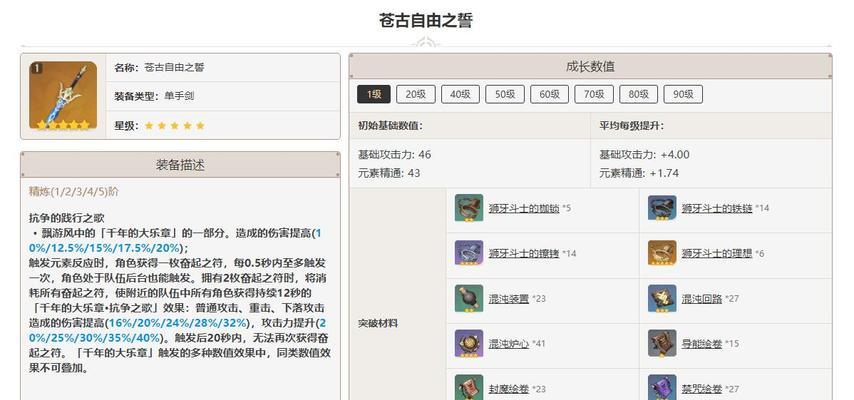This screenshot has width=854, height=400.
Task: Click the 元素精通: +1.74 growth value
Action: coord(639,173)
